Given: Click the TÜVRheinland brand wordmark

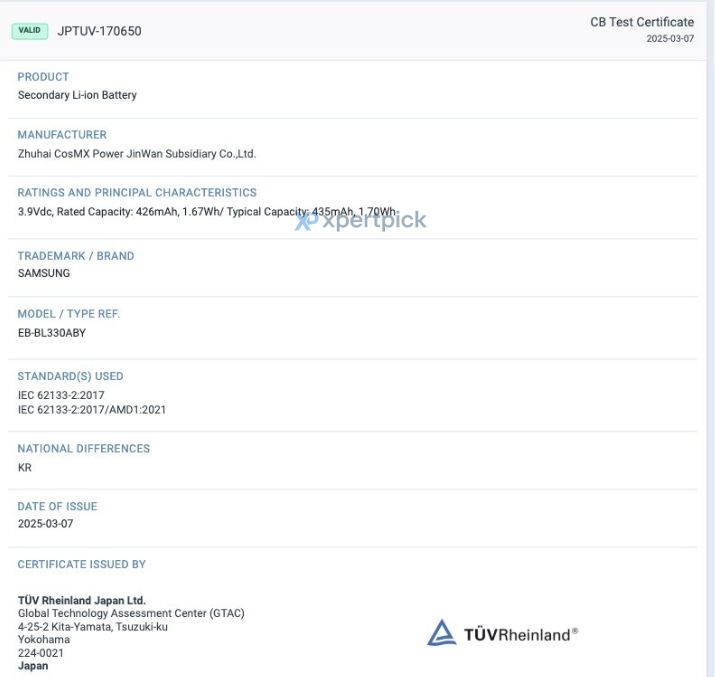Looking at the screenshot, I should 520,634.
